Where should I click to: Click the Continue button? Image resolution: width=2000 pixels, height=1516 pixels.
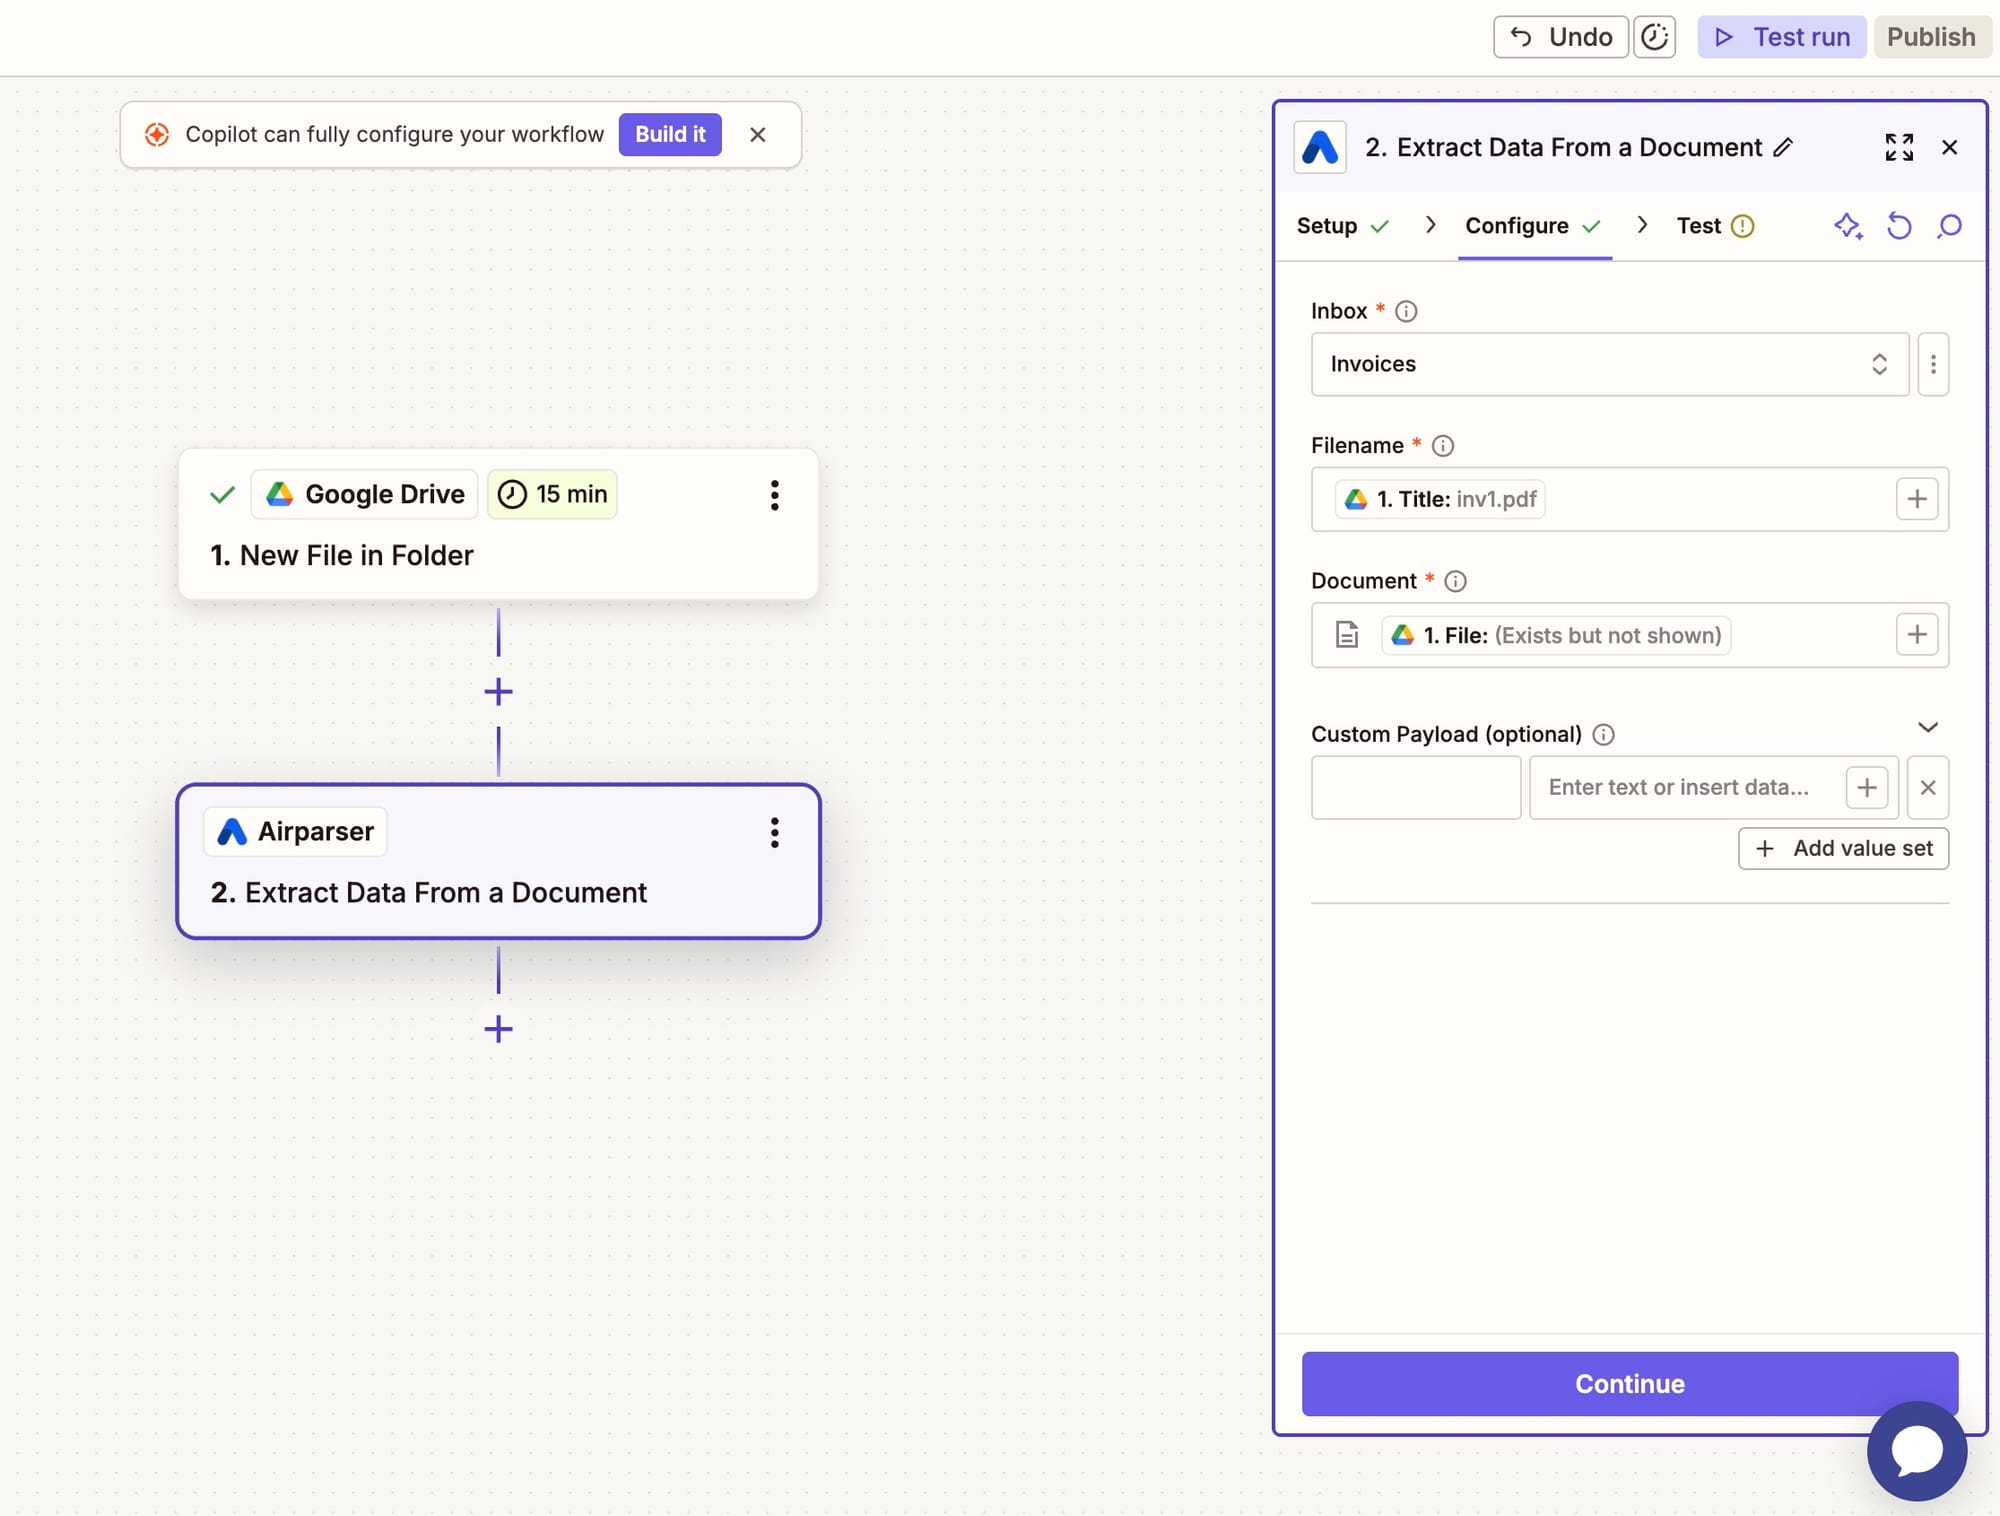tap(1629, 1383)
